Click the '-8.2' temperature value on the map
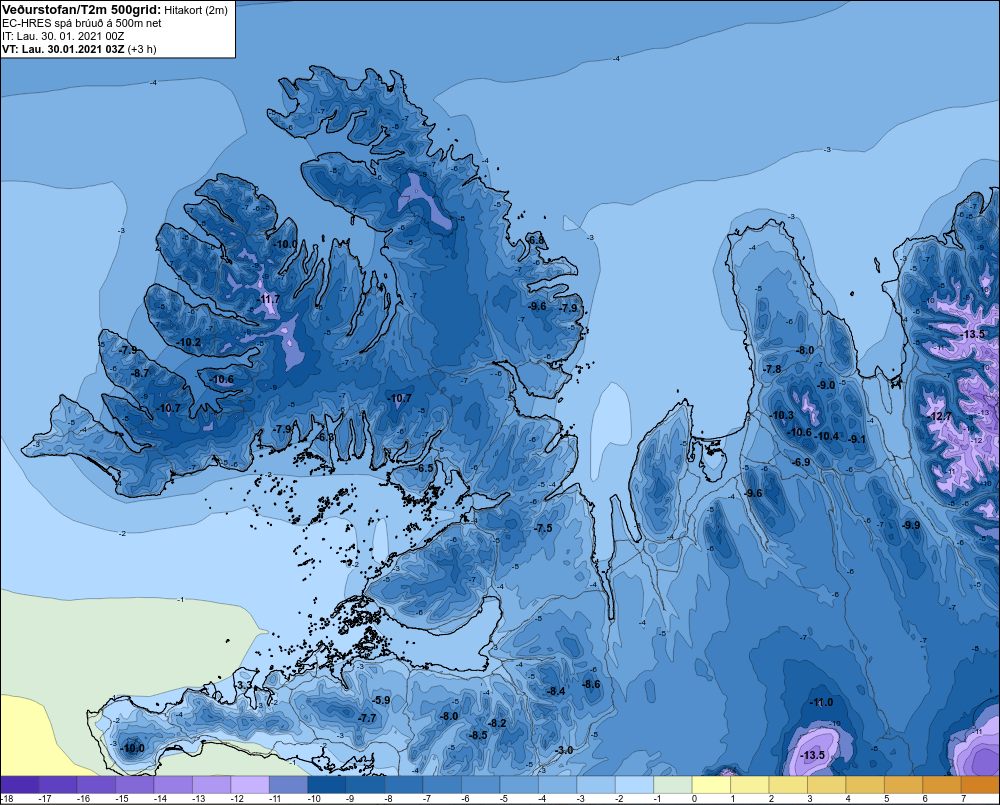 (497, 723)
